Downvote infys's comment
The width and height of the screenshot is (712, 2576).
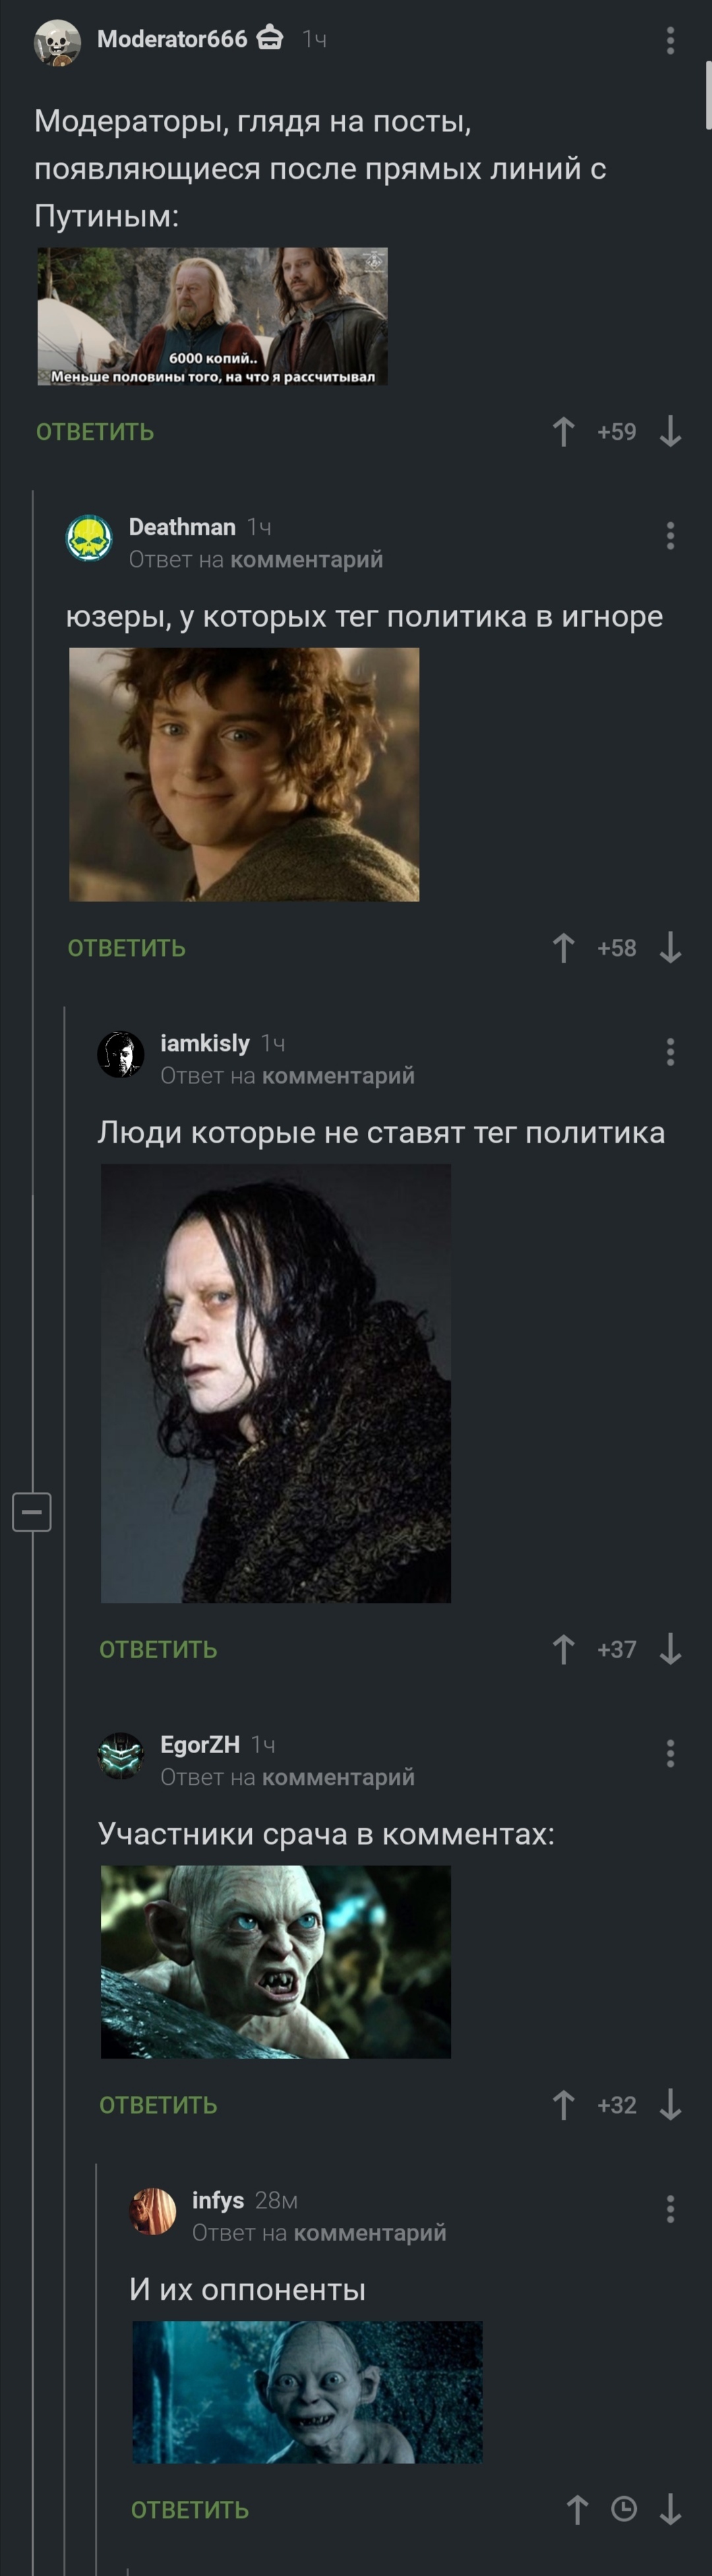670,2509
